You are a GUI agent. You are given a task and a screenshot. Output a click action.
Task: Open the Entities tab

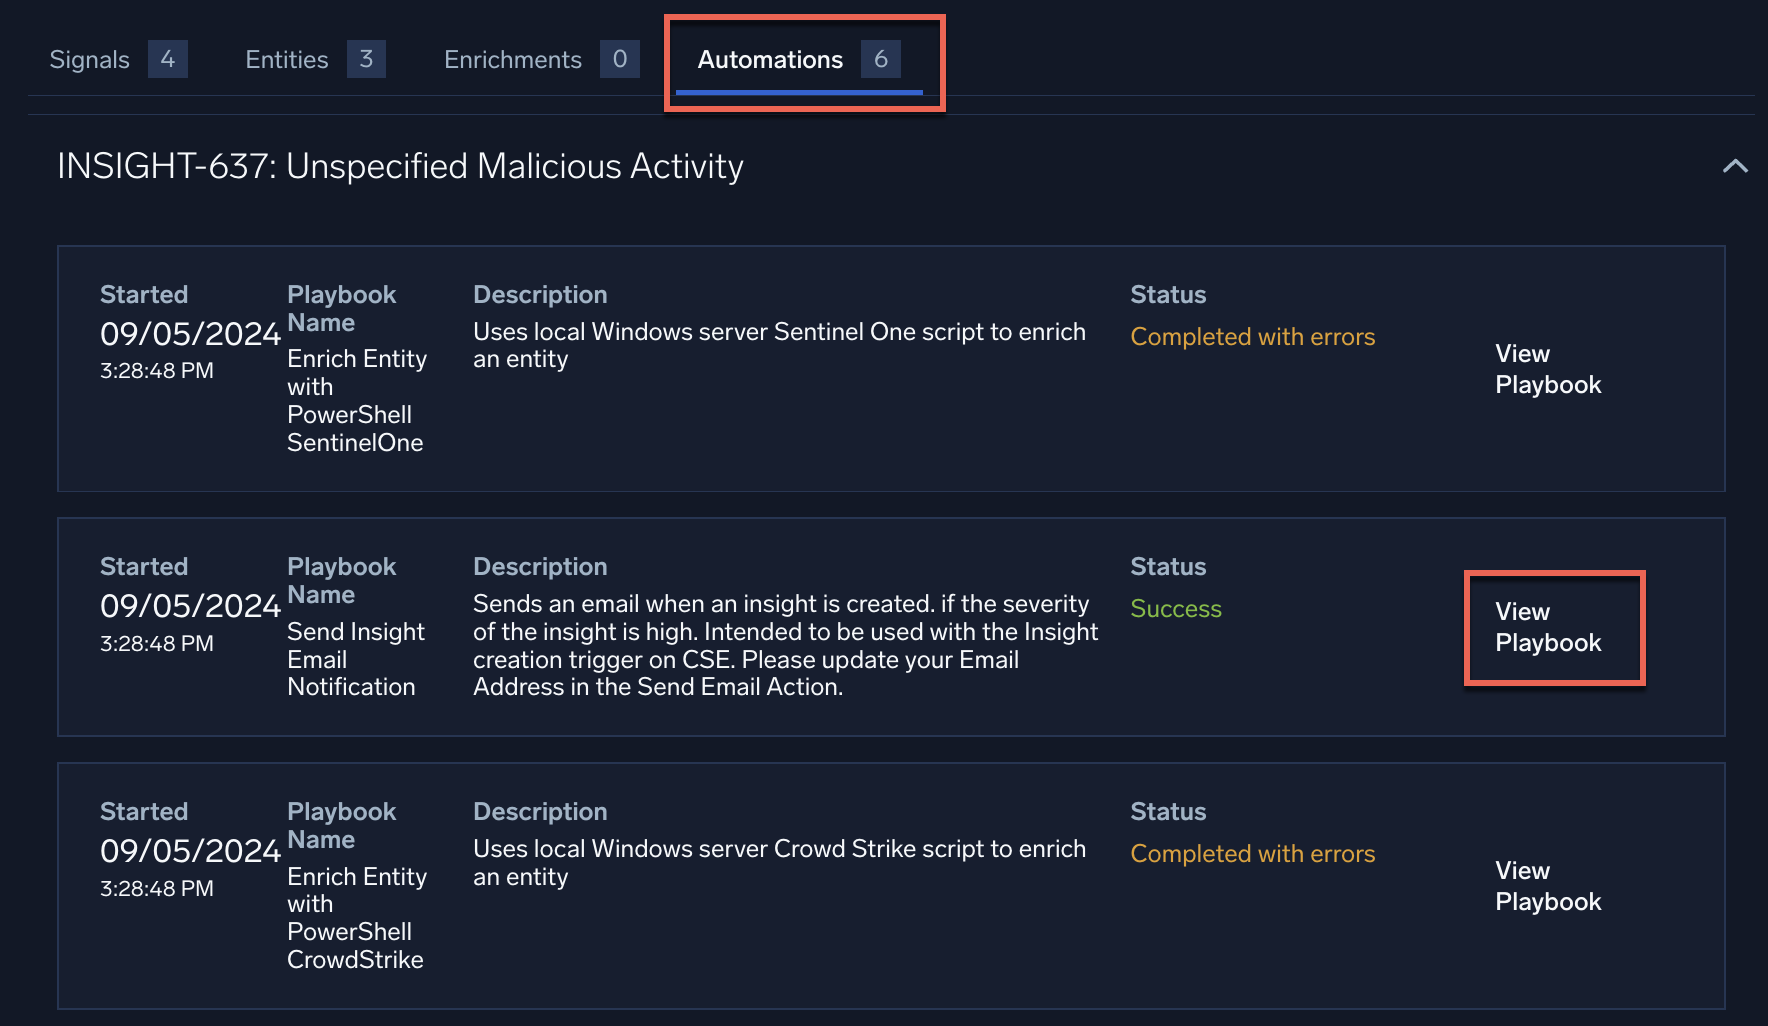tap(286, 59)
